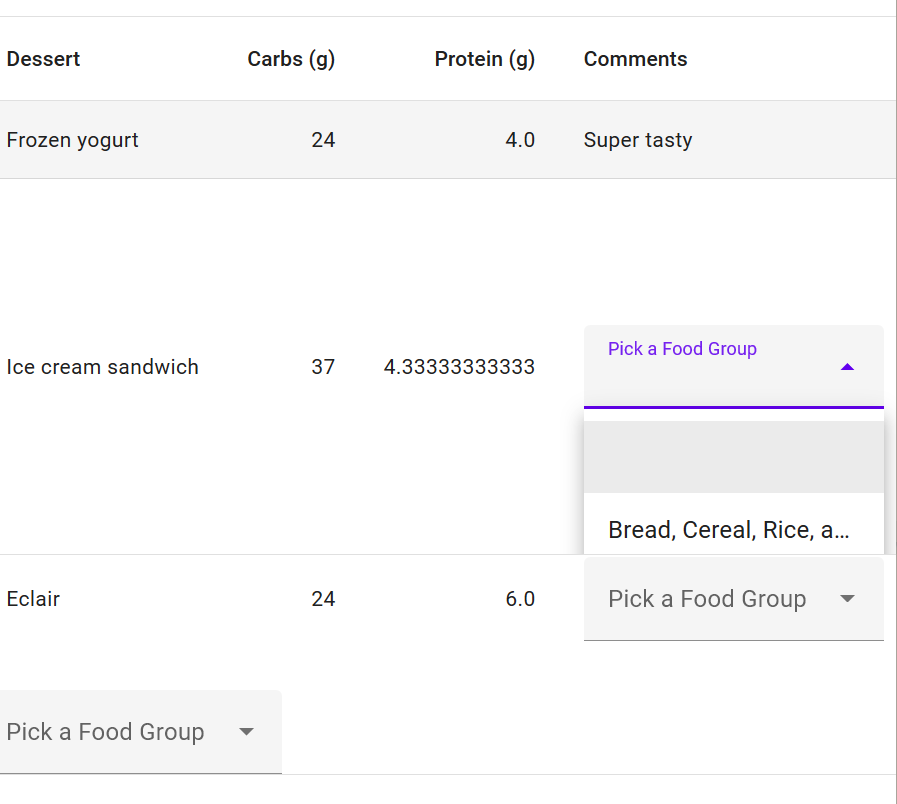Click the Carbs (g) column header

[290, 59]
